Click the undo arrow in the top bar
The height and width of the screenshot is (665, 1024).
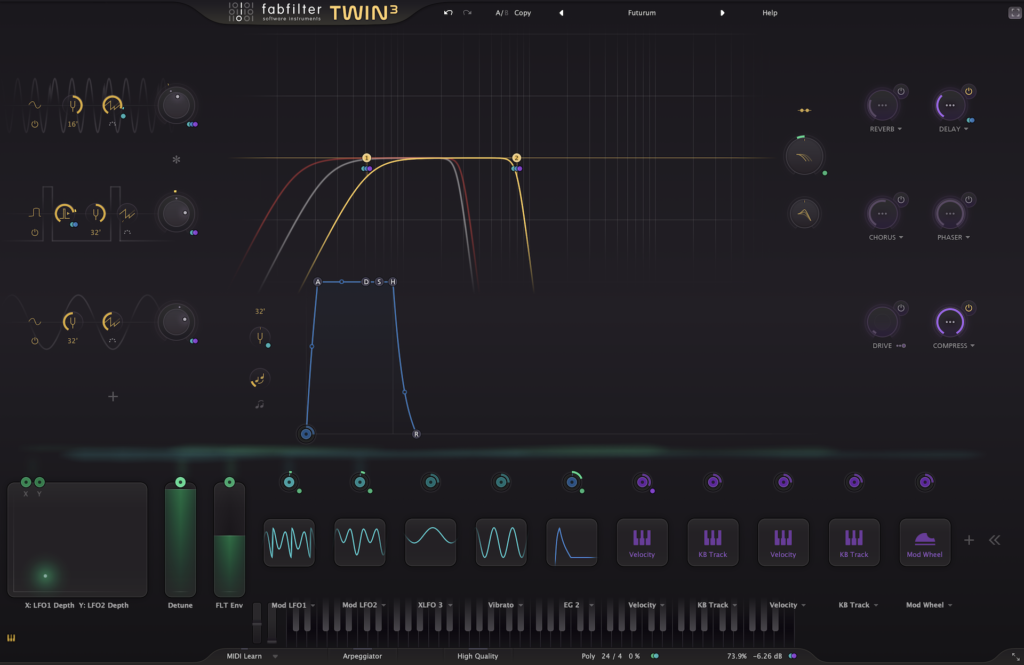pyautogui.click(x=448, y=13)
